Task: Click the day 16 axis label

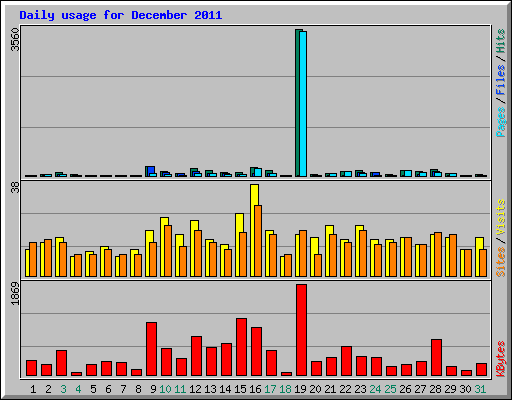Action: [x=255, y=389]
